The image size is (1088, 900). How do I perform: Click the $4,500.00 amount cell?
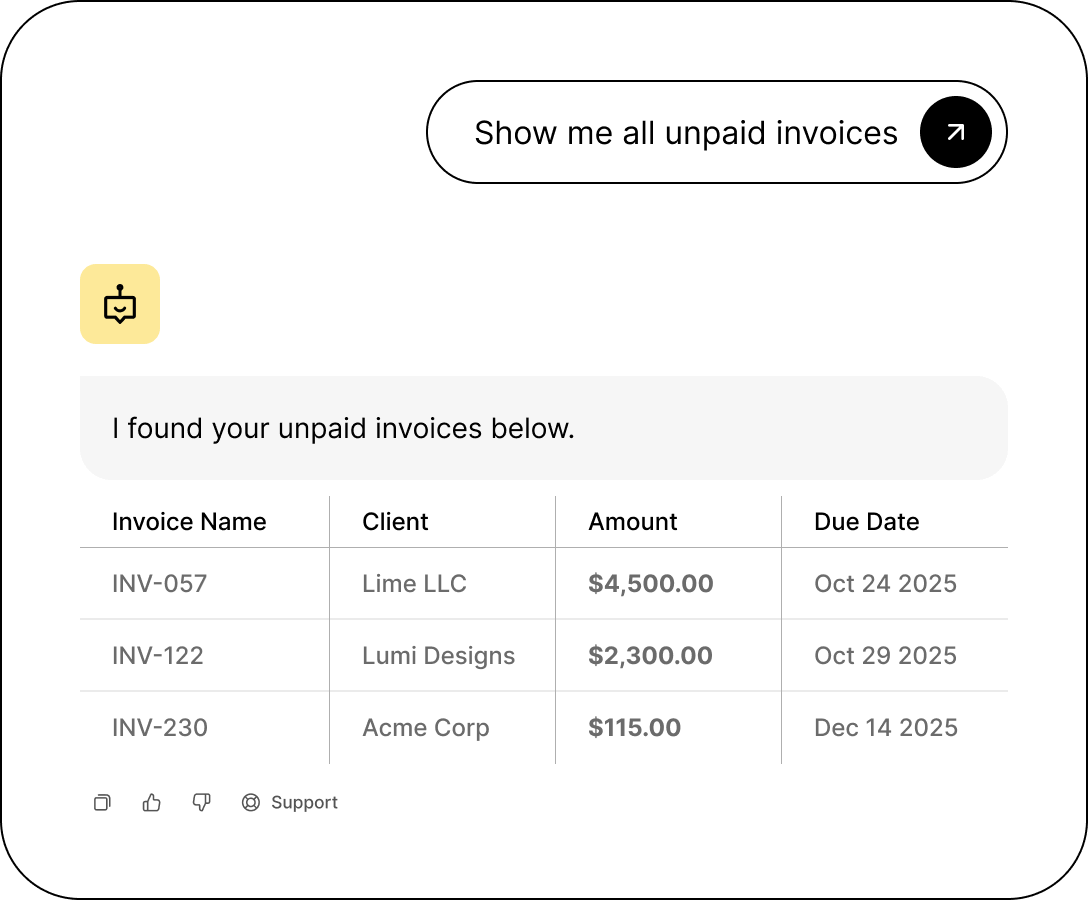coord(651,584)
